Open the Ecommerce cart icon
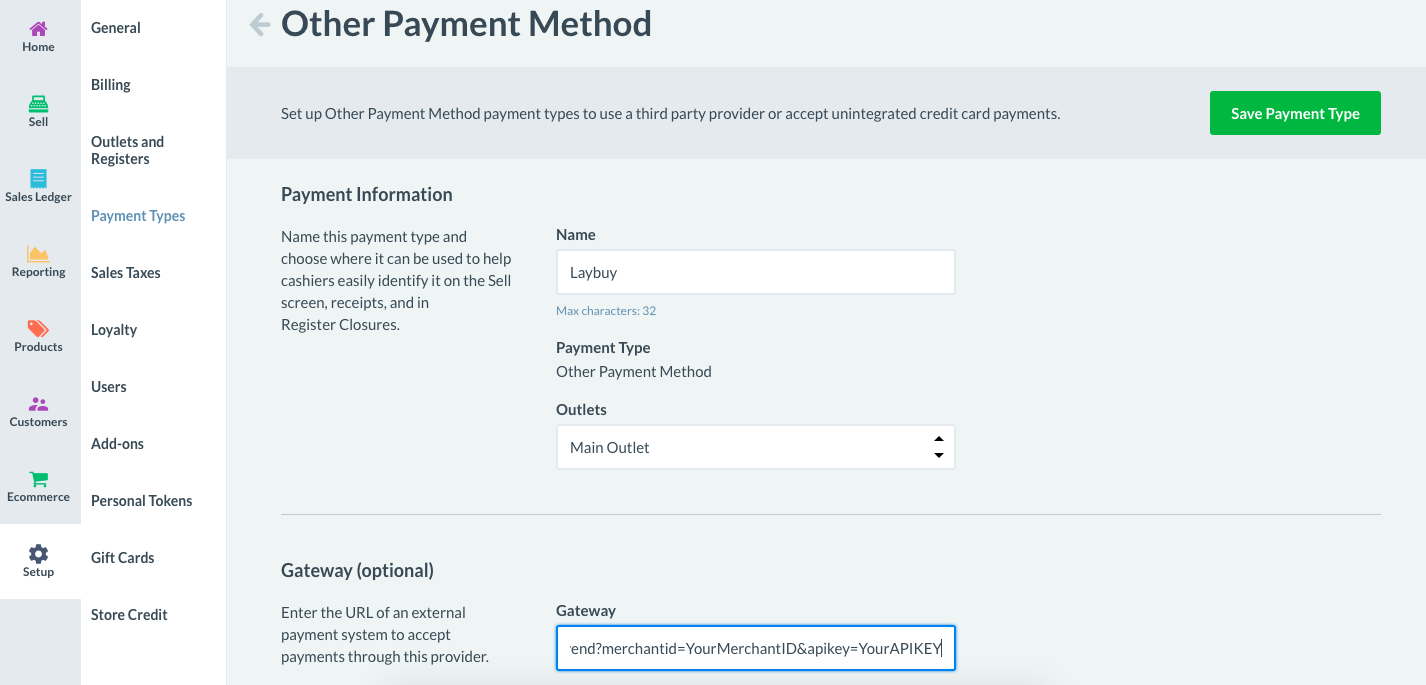 (38, 479)
